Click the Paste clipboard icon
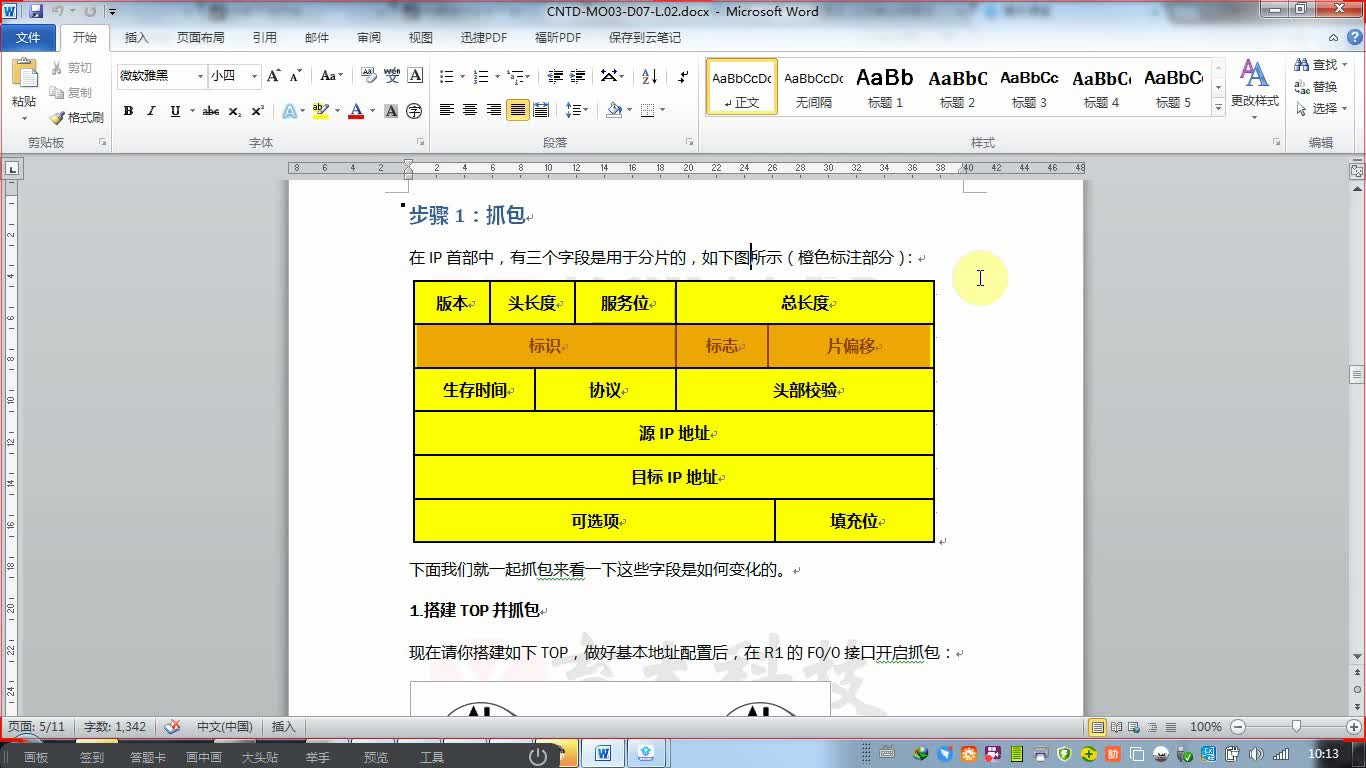Screen dimensions: 1366x768 24,75
